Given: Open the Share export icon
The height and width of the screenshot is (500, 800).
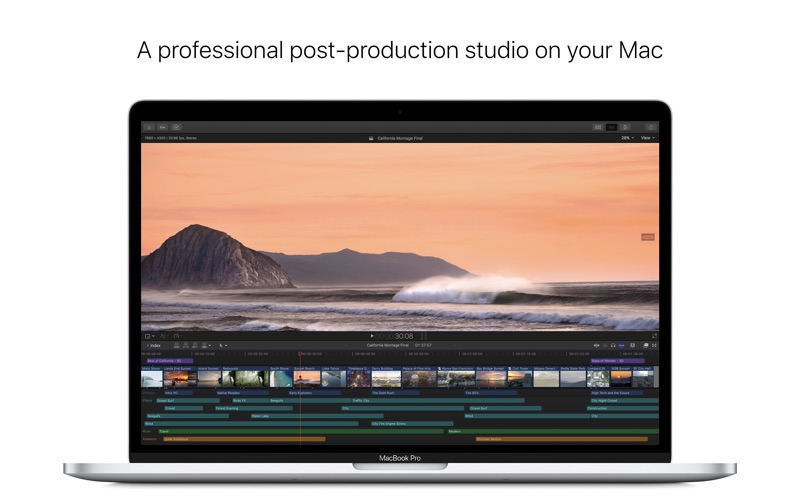Looking at the screenshot, I should pyautogui.click(x=651, y=127).
